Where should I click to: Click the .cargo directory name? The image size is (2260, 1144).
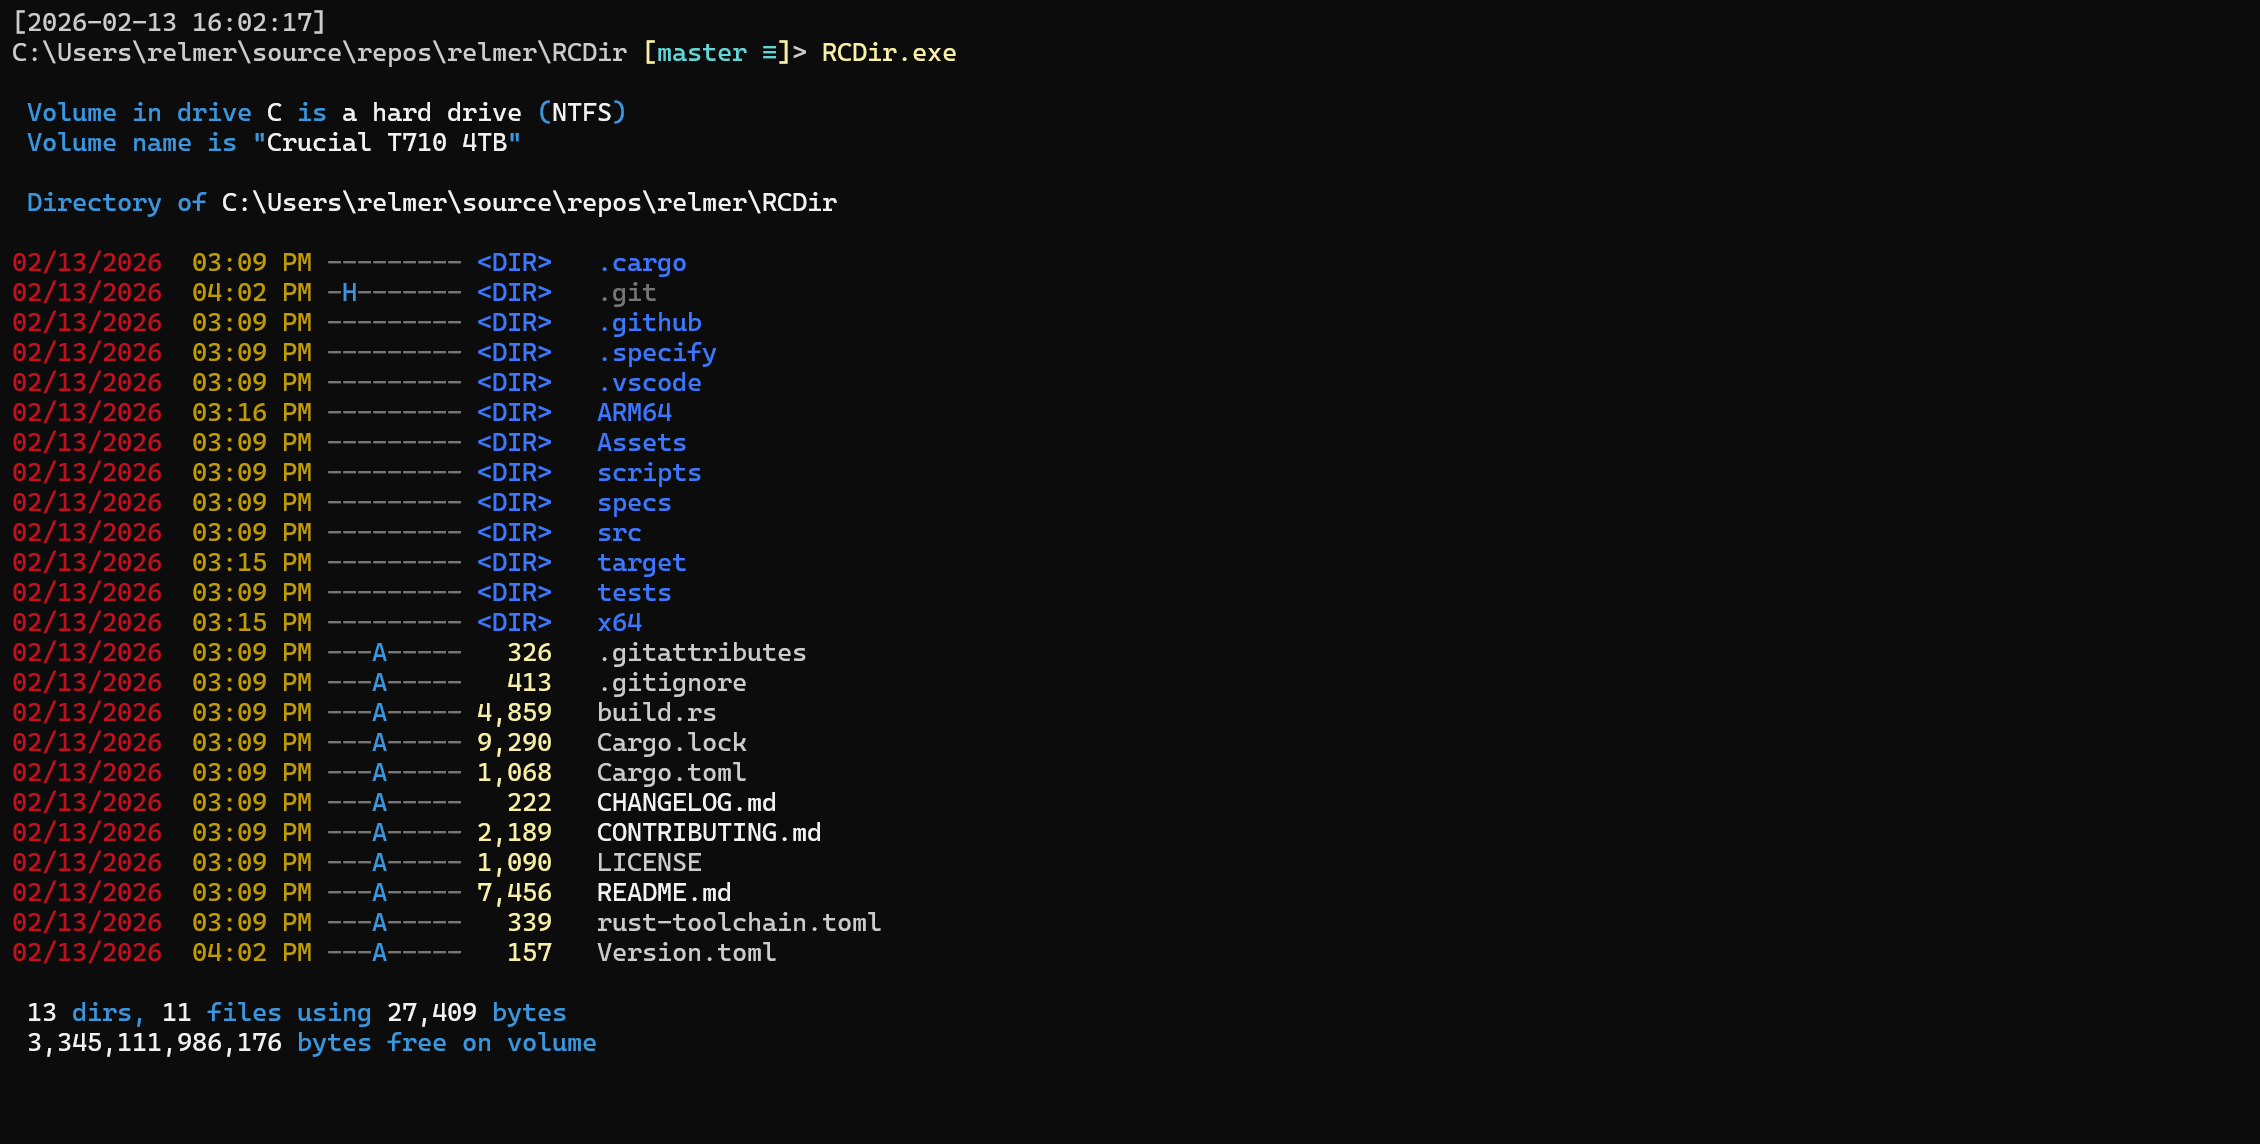point(642,263)
